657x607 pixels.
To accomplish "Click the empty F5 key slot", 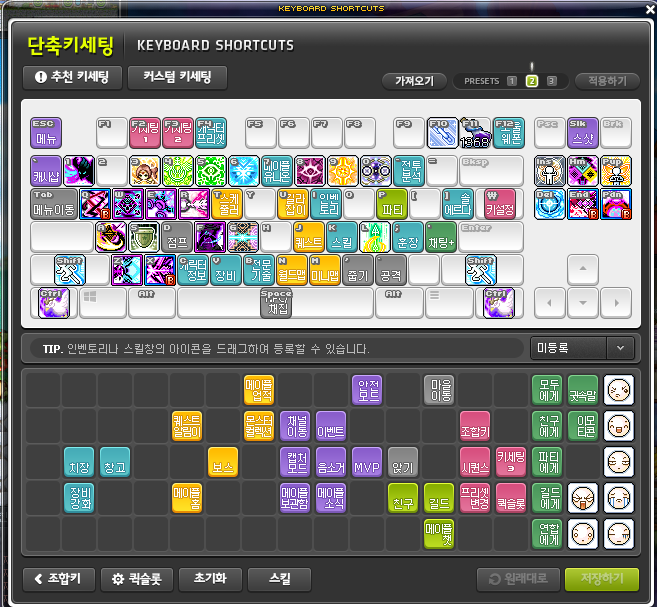I will pyautogui.click(x=261, y=133).
